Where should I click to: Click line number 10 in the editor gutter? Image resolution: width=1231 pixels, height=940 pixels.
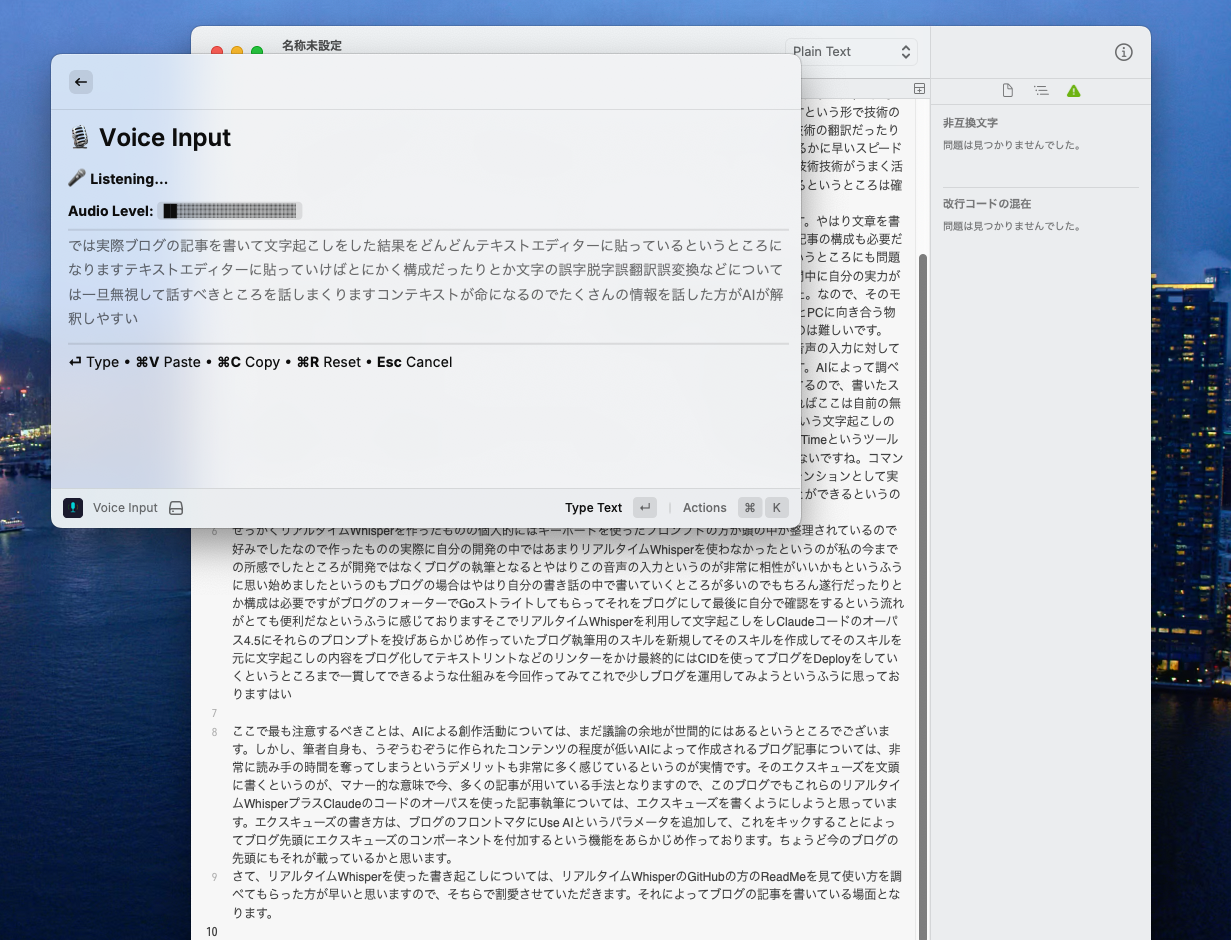tap(212, 931)
